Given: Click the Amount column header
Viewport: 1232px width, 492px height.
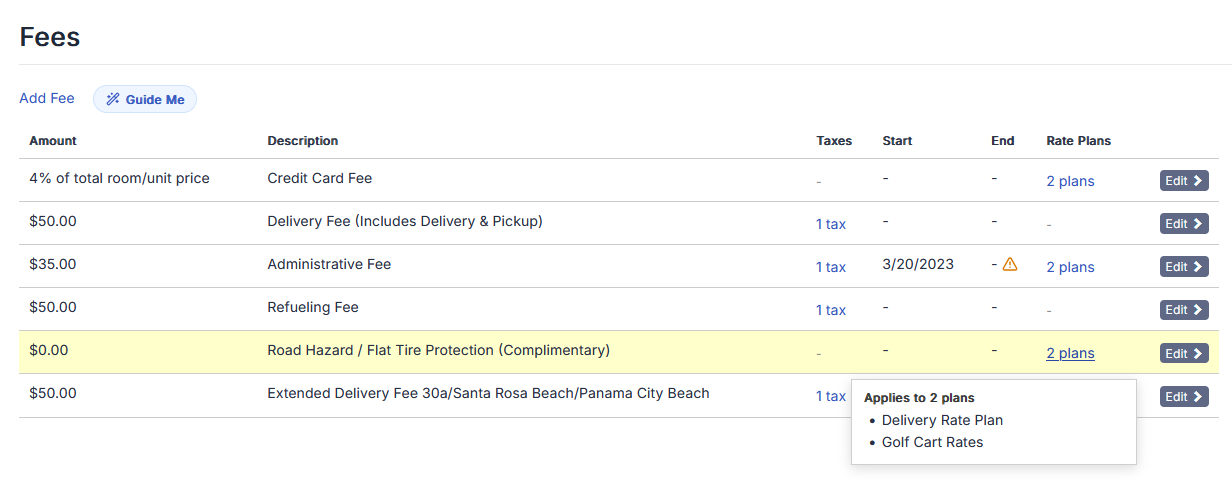Looking at the screenshot, I should pyautogui.click(x=53, y=141).
